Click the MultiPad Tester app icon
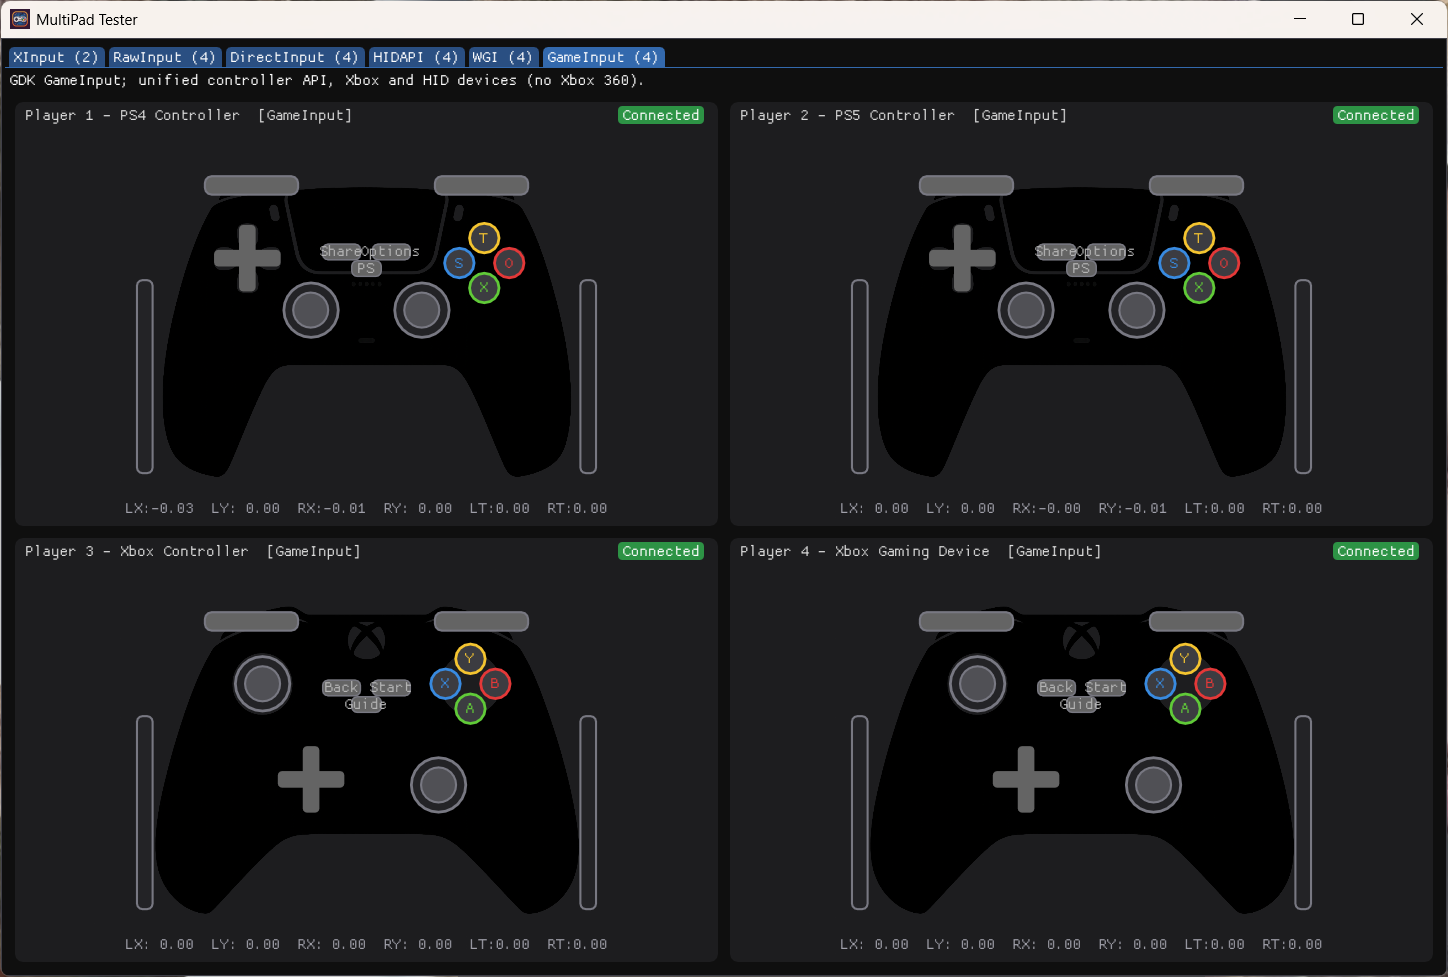The width and height of the screenshot is (1448, 977). pos(20,19)
